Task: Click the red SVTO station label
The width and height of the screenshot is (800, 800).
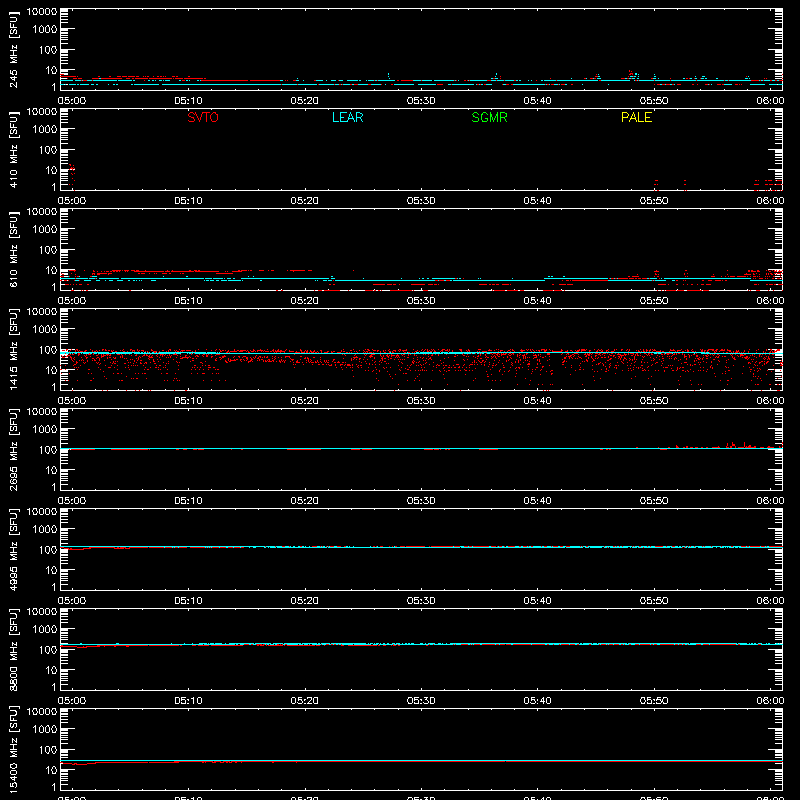Action: [203, 117]
